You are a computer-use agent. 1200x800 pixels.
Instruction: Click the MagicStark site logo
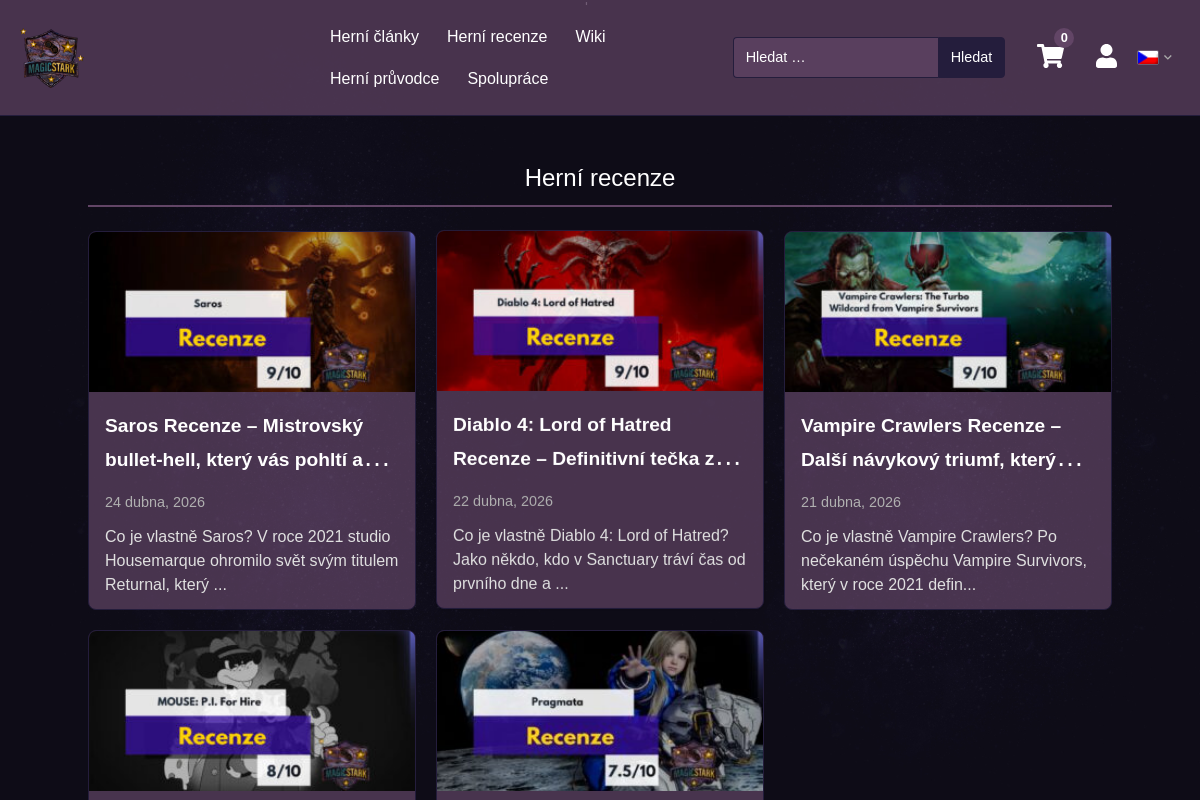pos(52,57)
